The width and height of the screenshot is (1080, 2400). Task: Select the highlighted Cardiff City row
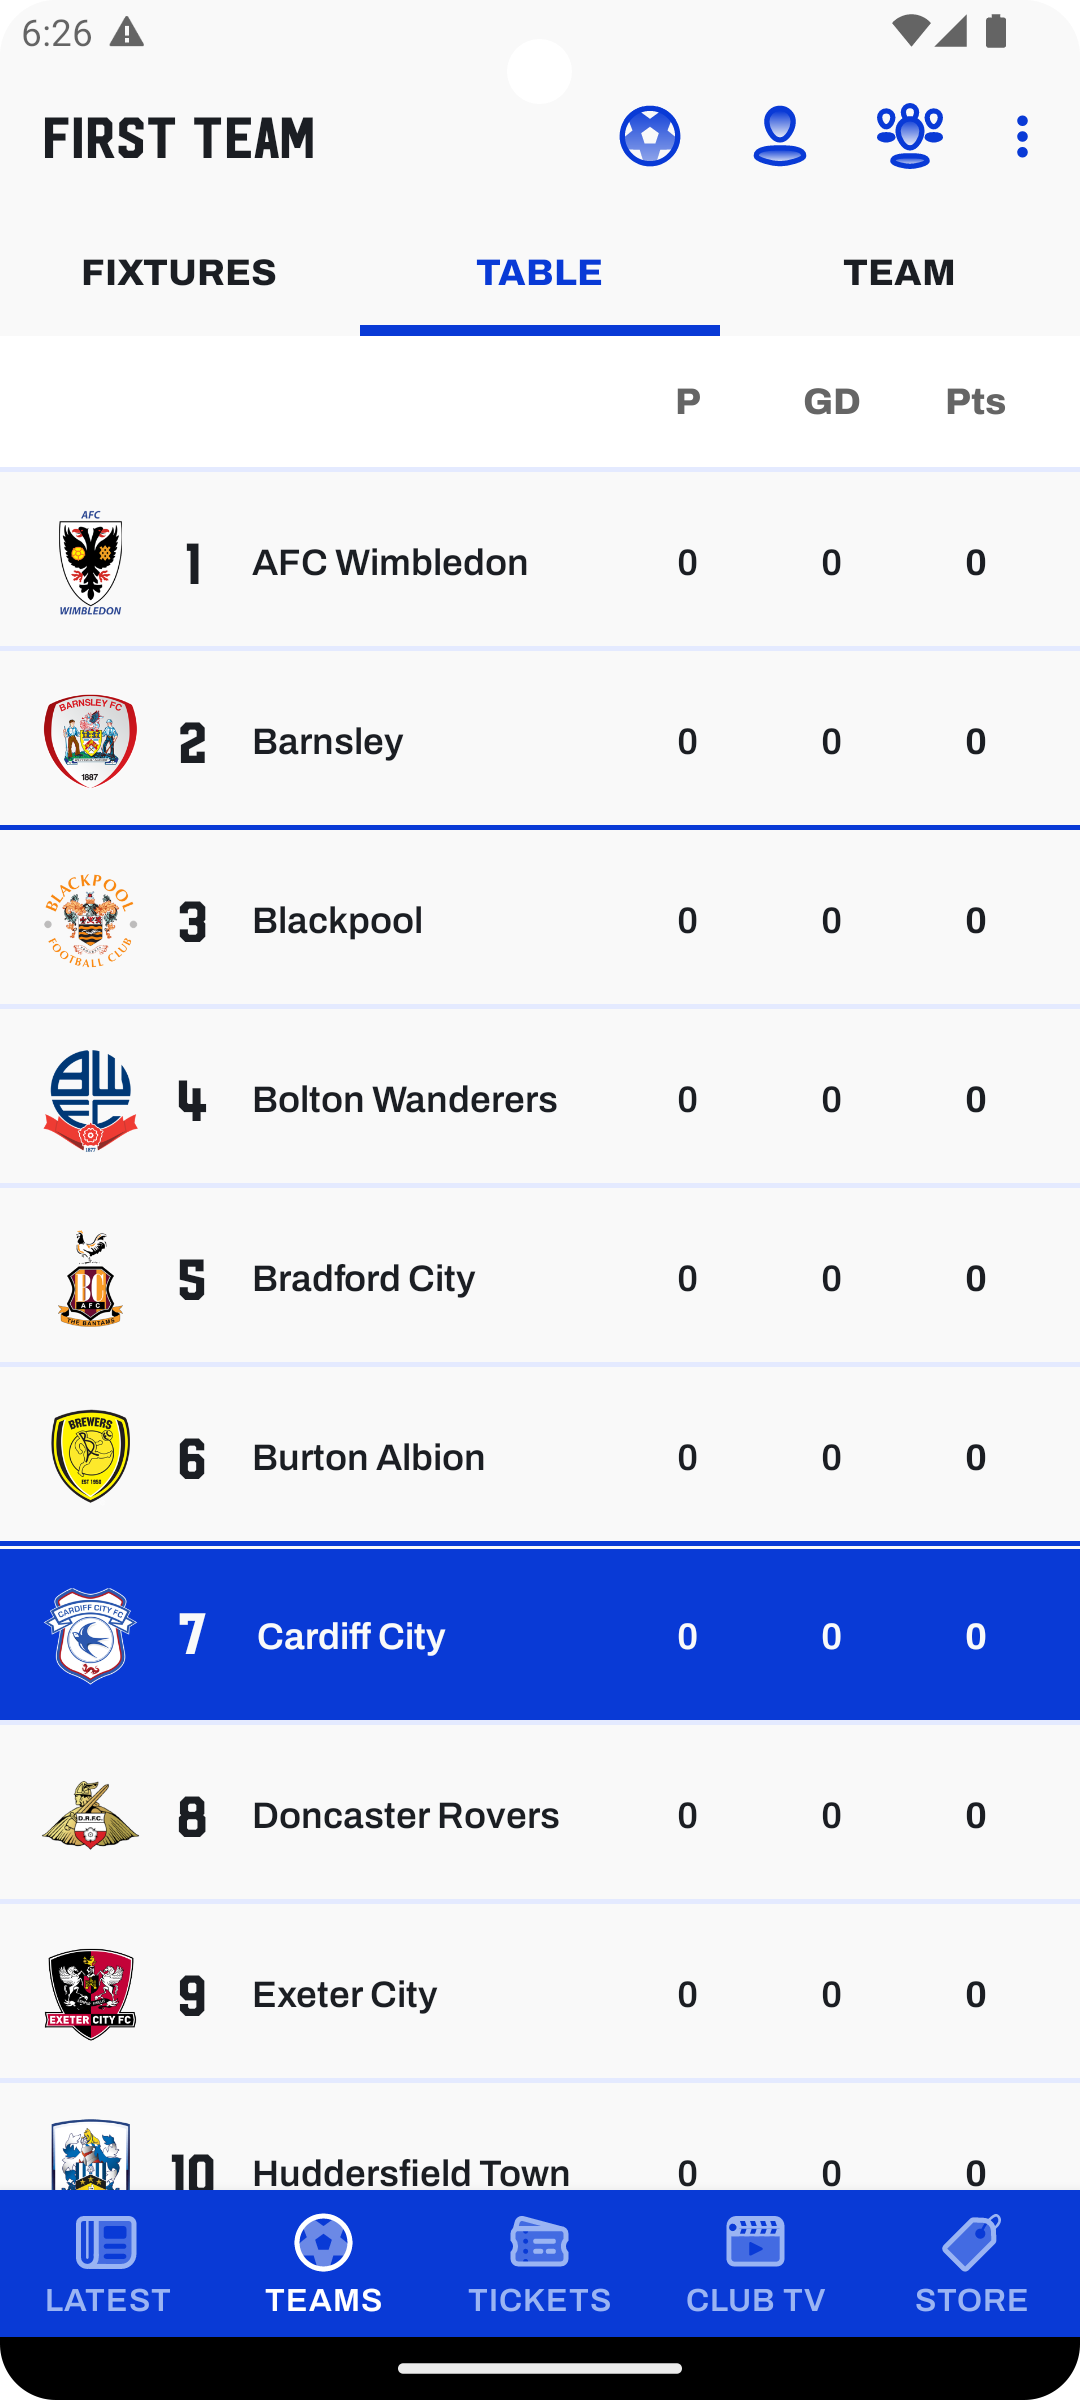point(540,1636)
